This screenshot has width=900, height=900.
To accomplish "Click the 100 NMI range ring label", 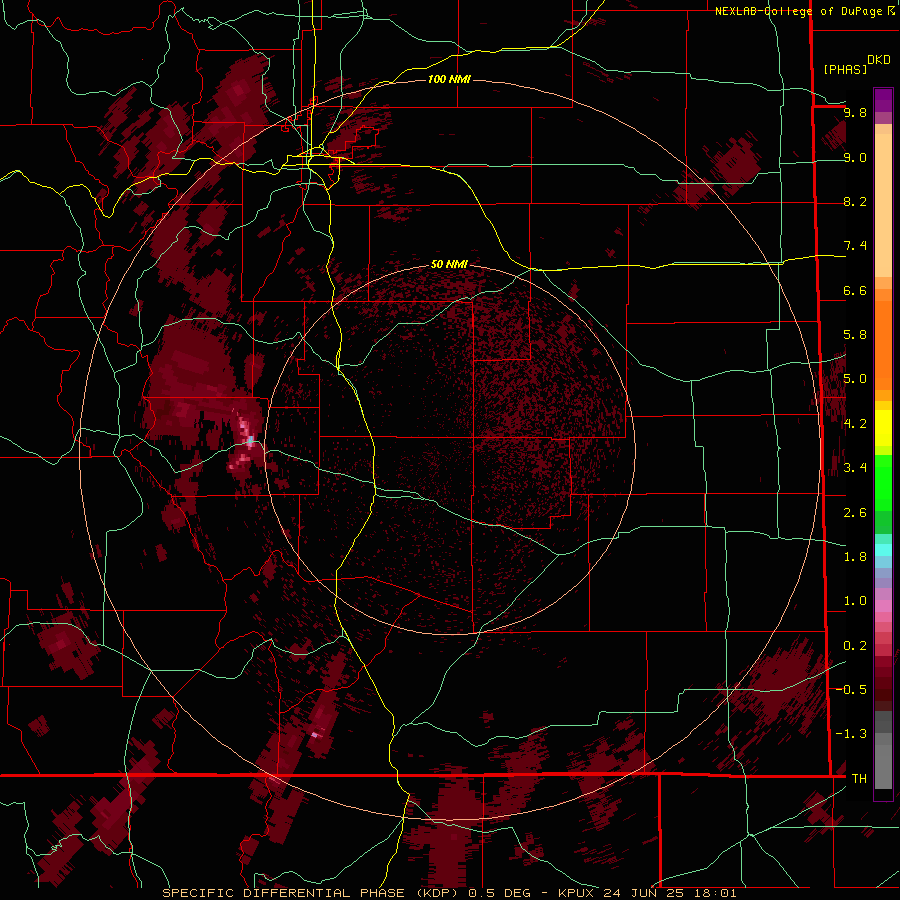I will pyautogui.click(x=449, y=79).
